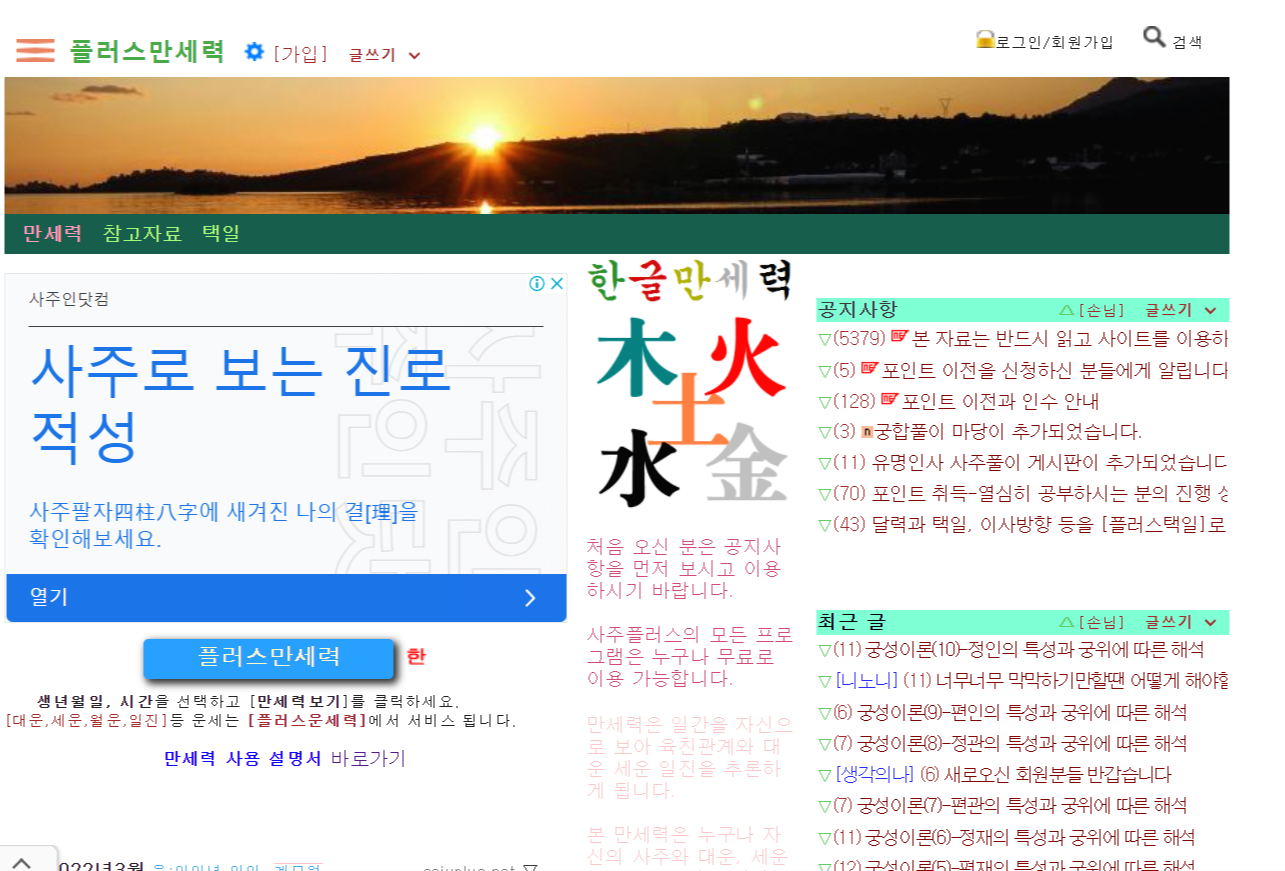Screen dimensions: 1285x871
Task: Open notice 포인트 취득-열심히 공부하시는 분의 진행
Action: (x=1050, y=494)
